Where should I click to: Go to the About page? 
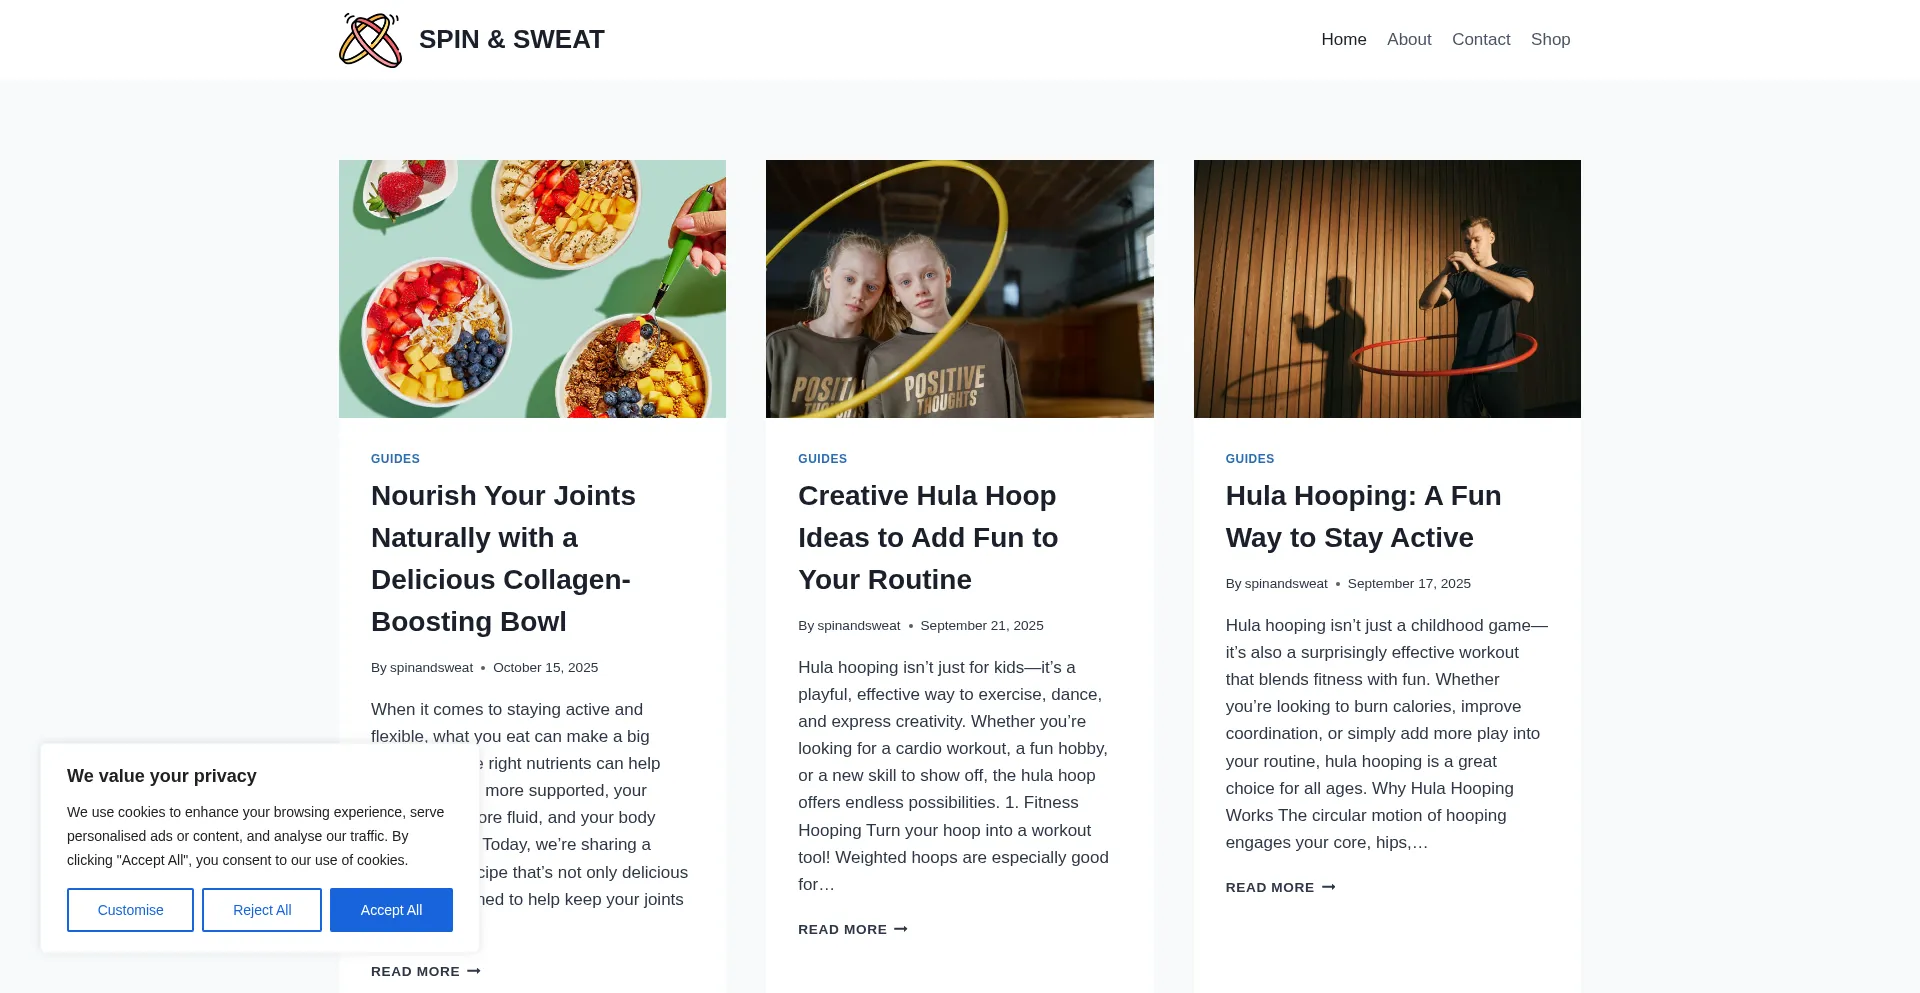pos(1409,40)
